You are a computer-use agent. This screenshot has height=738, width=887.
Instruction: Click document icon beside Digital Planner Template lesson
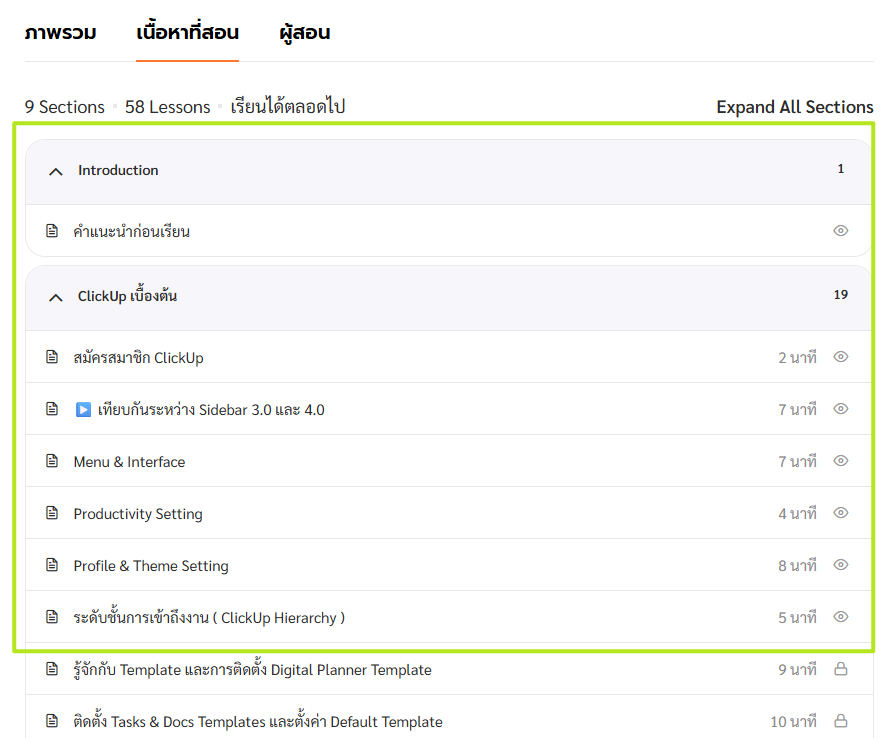[x=52, y=669]
